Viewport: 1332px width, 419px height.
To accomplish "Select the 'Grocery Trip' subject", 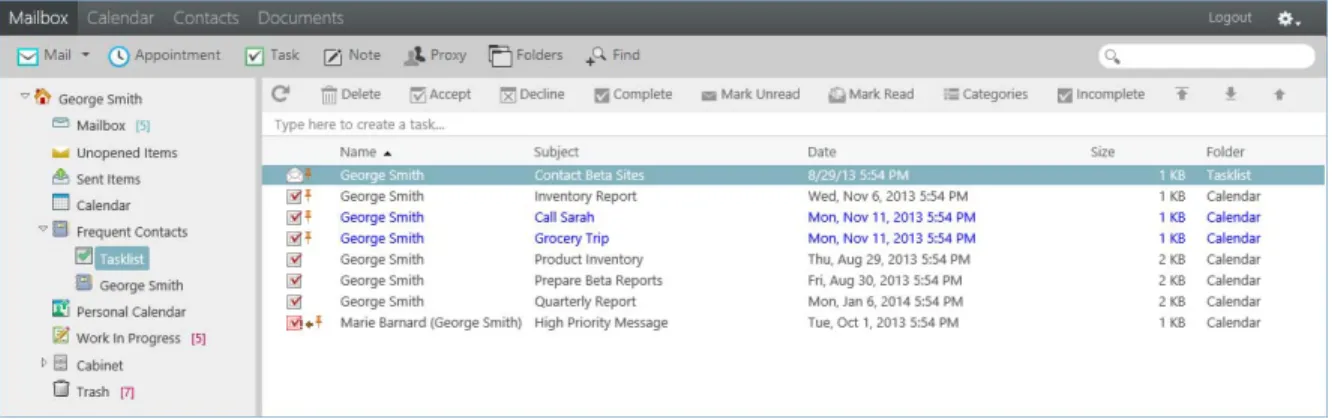I will point(571,238).
